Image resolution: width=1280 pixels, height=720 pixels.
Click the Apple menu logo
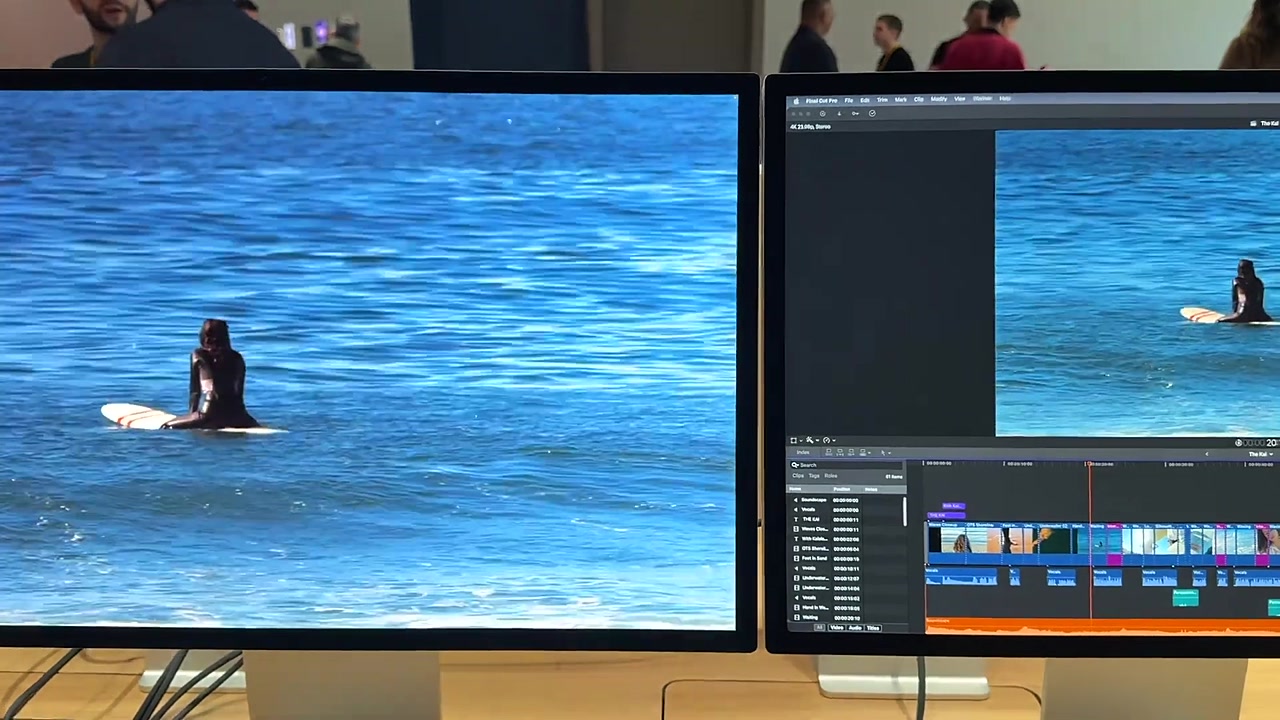click(796, 100)
